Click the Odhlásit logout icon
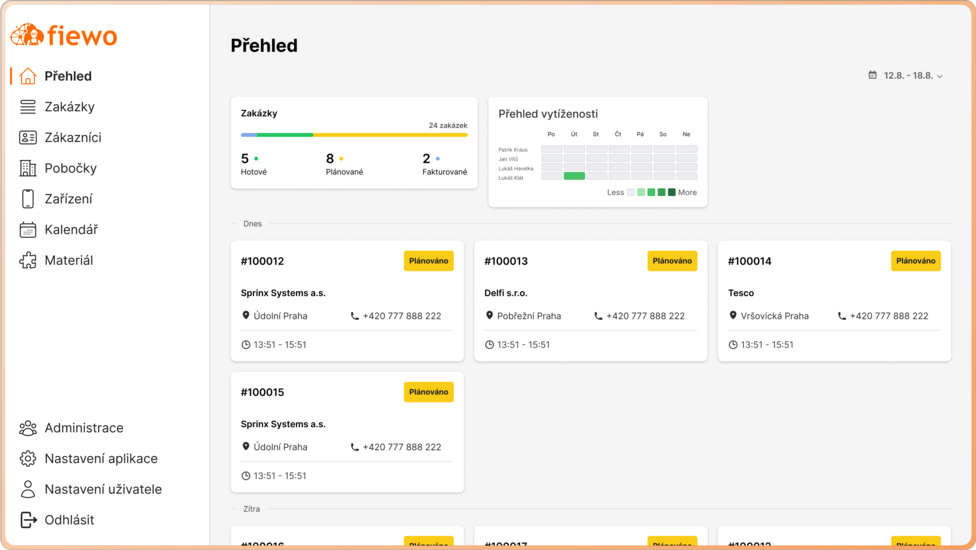976x550 pixels. pos(28,520)
